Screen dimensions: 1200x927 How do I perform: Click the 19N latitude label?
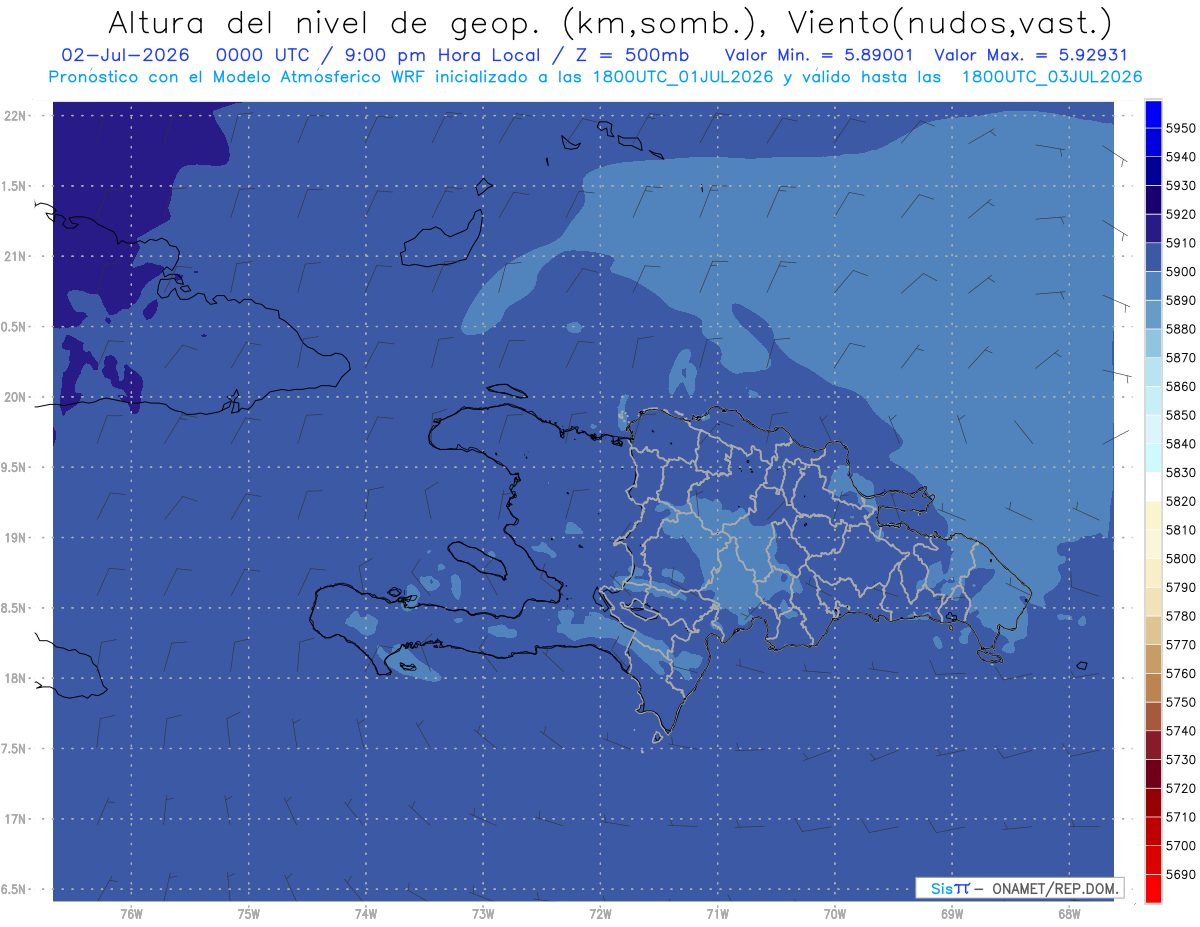click(16, 537)
